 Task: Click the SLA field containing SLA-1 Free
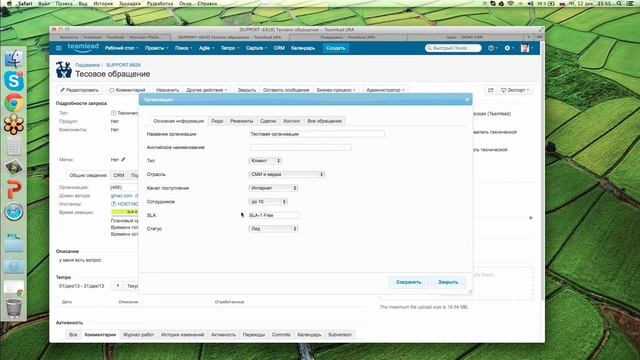click(274, 215)
